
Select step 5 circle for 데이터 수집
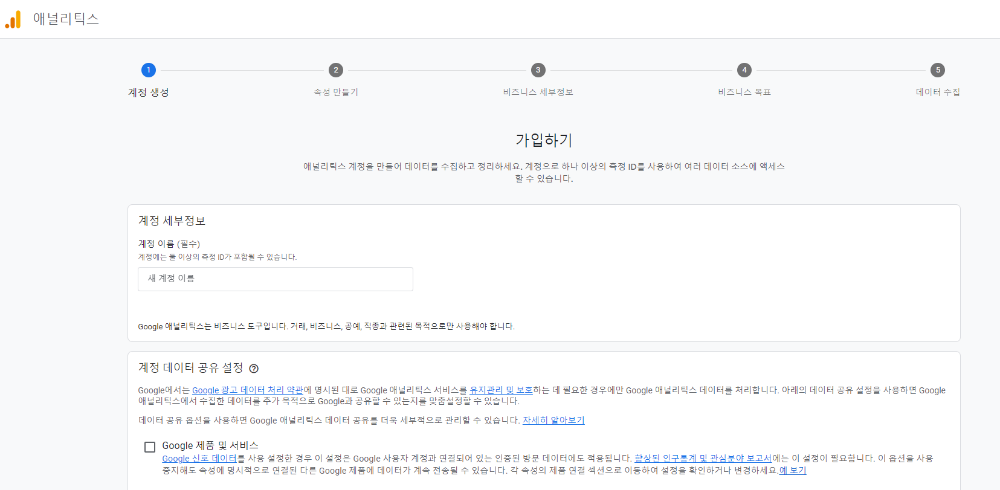[x=937, y=70]
